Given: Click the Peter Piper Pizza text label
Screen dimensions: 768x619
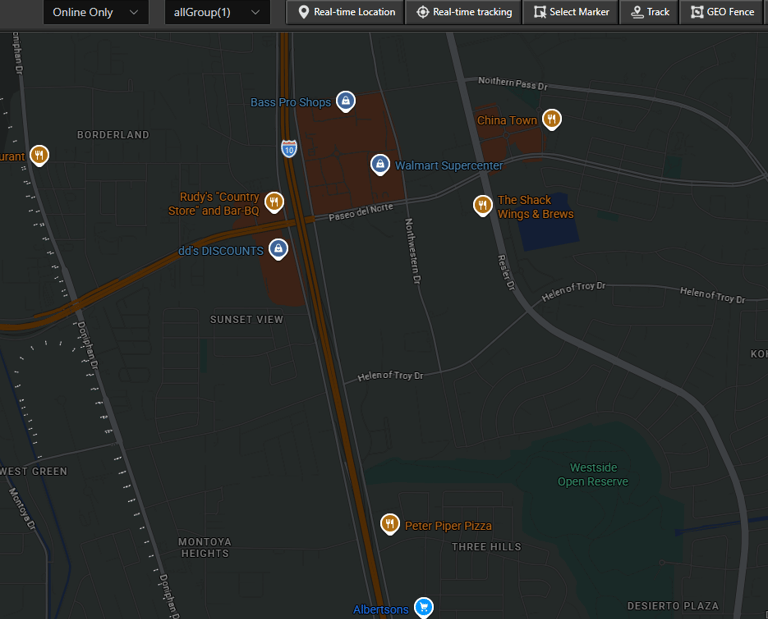Looking at the screenshot, I should [448, 526].
